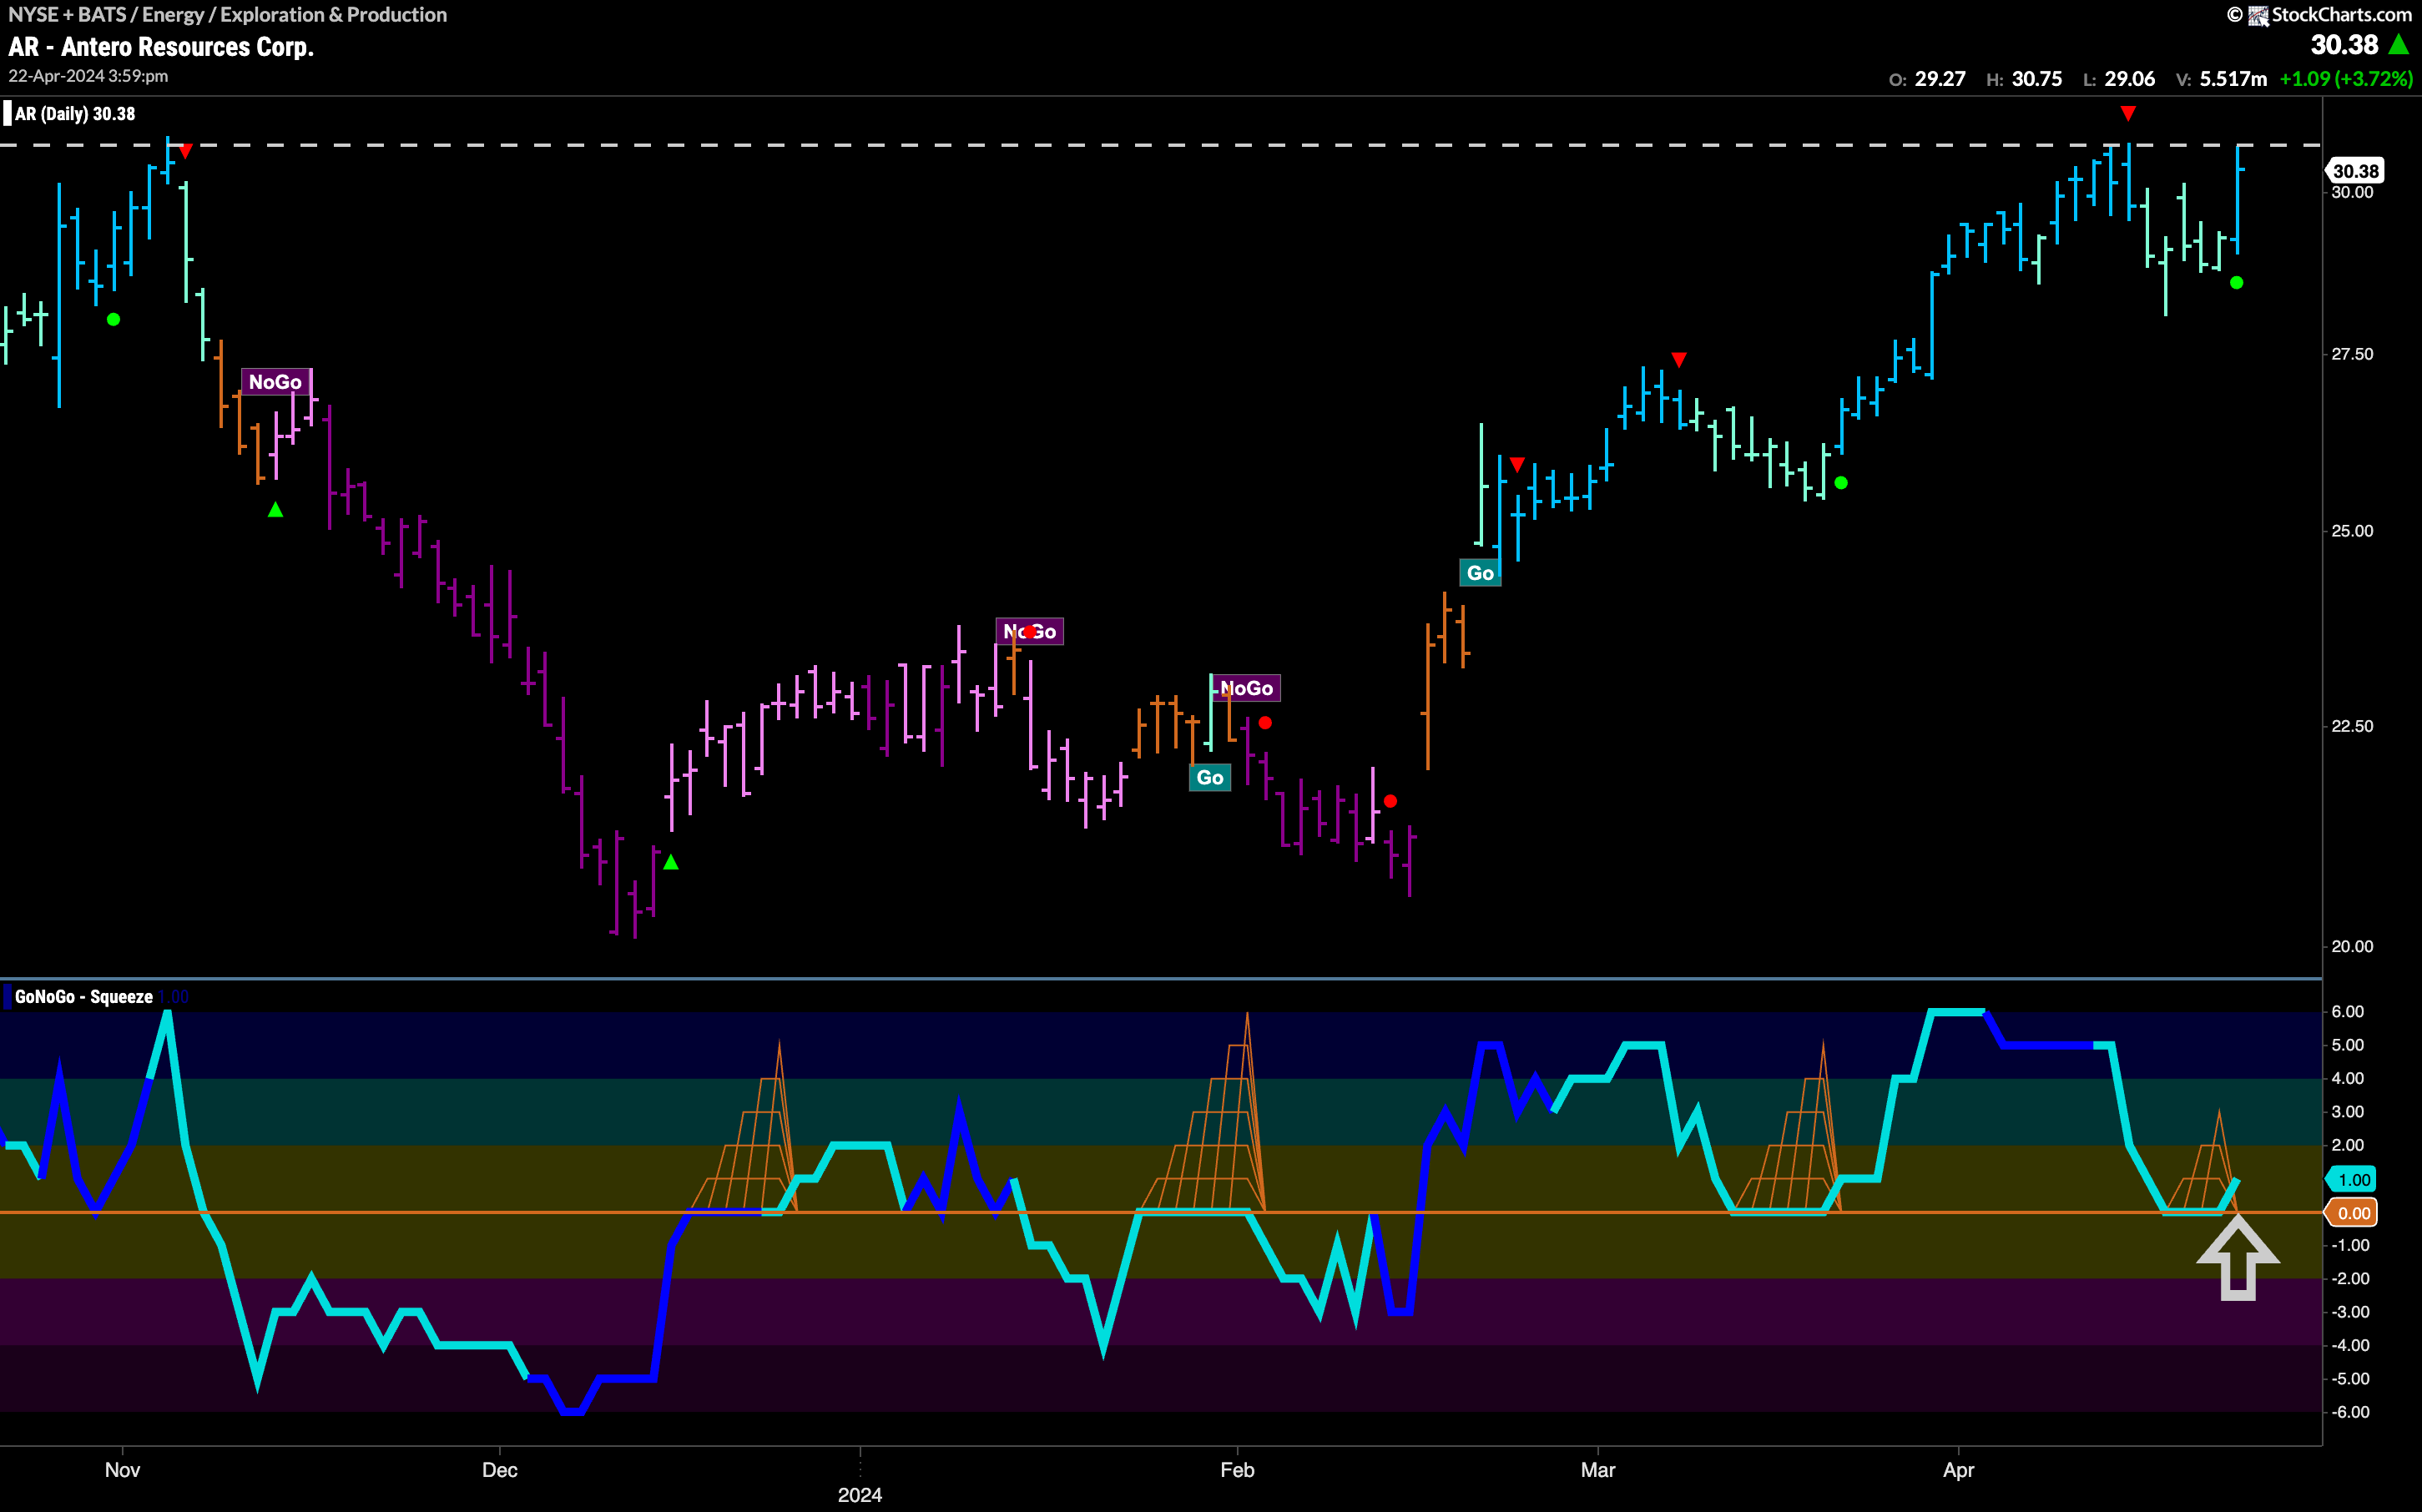Click the 30.38 current price tag on the axis
This screenshot has width=2422, height=1512.
pos(2355,171)
